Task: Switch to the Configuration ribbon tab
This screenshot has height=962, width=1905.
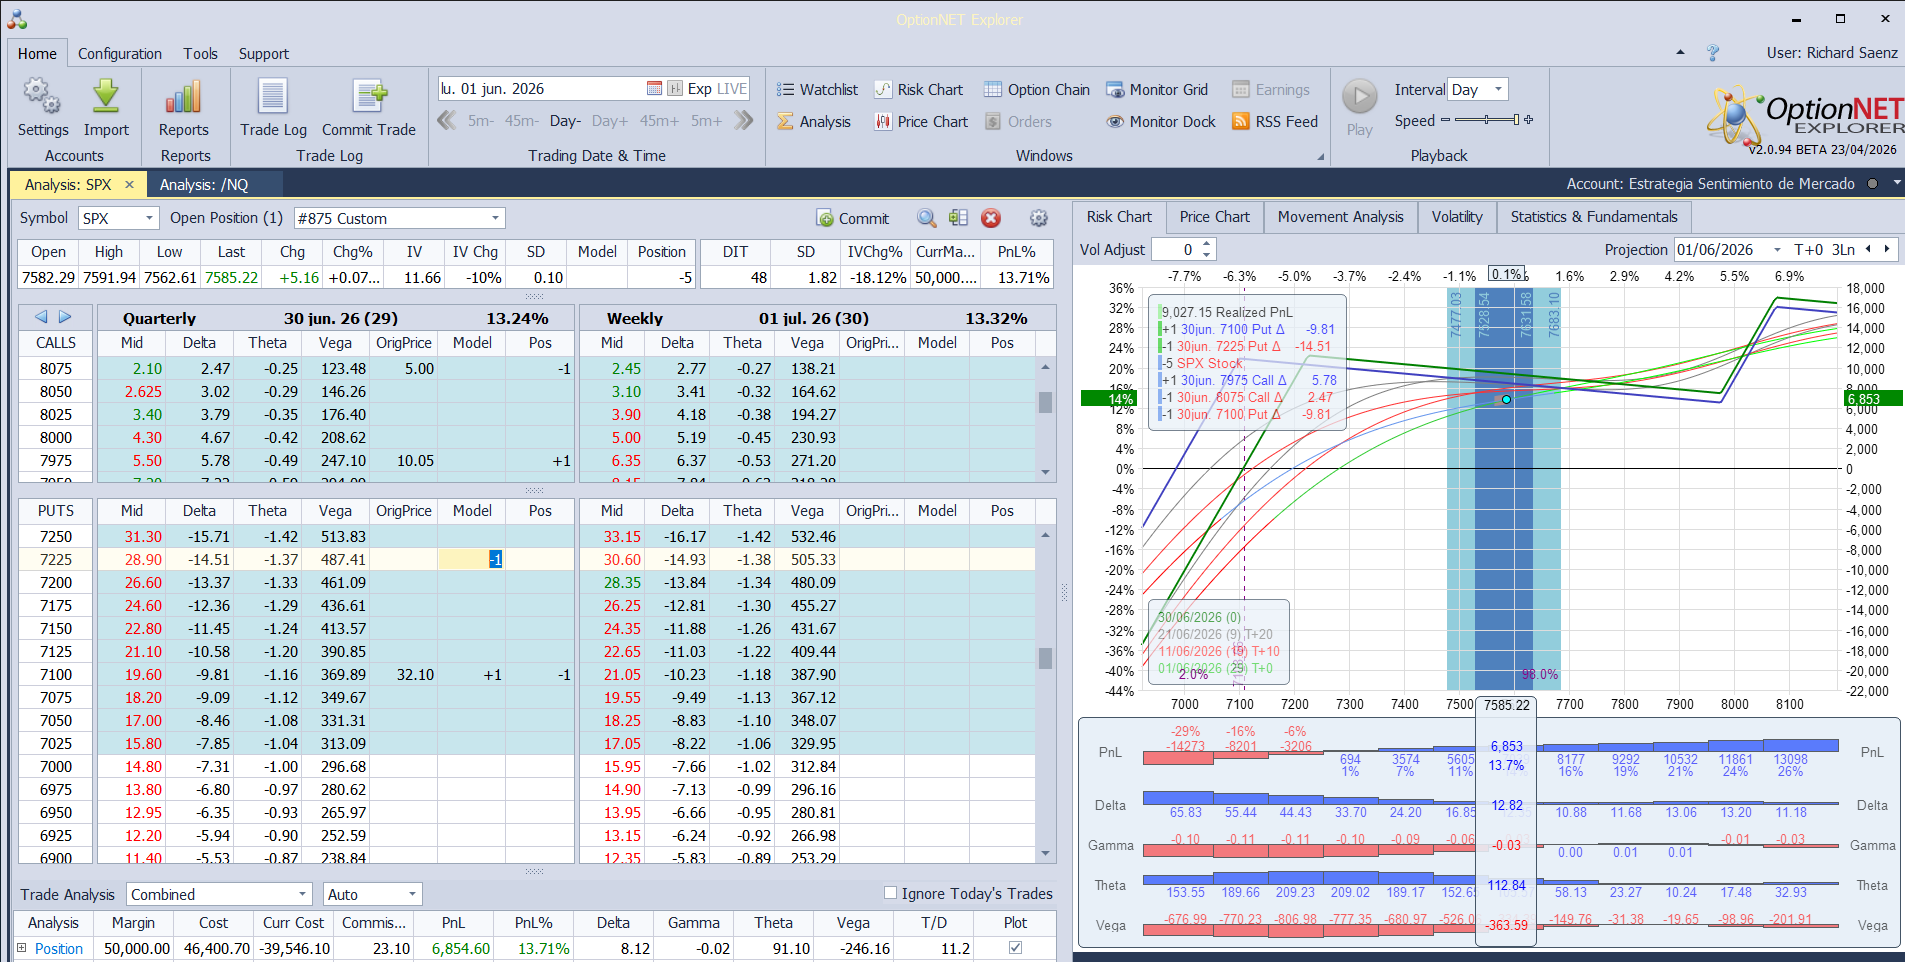Action: pyautogui.click(x=120, y=54)
